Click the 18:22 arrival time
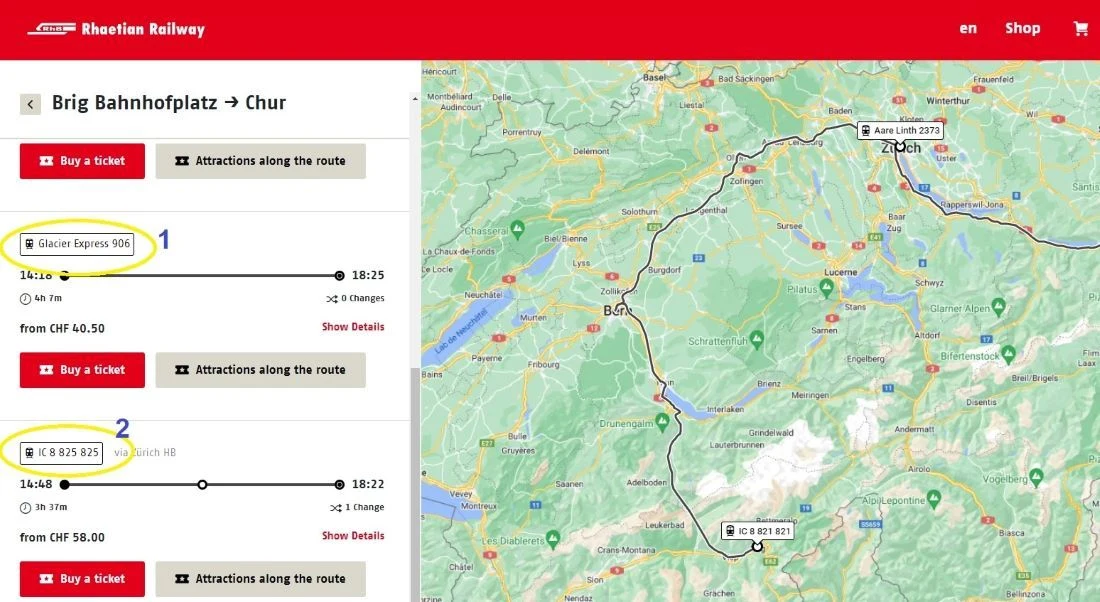 point(368,484)
